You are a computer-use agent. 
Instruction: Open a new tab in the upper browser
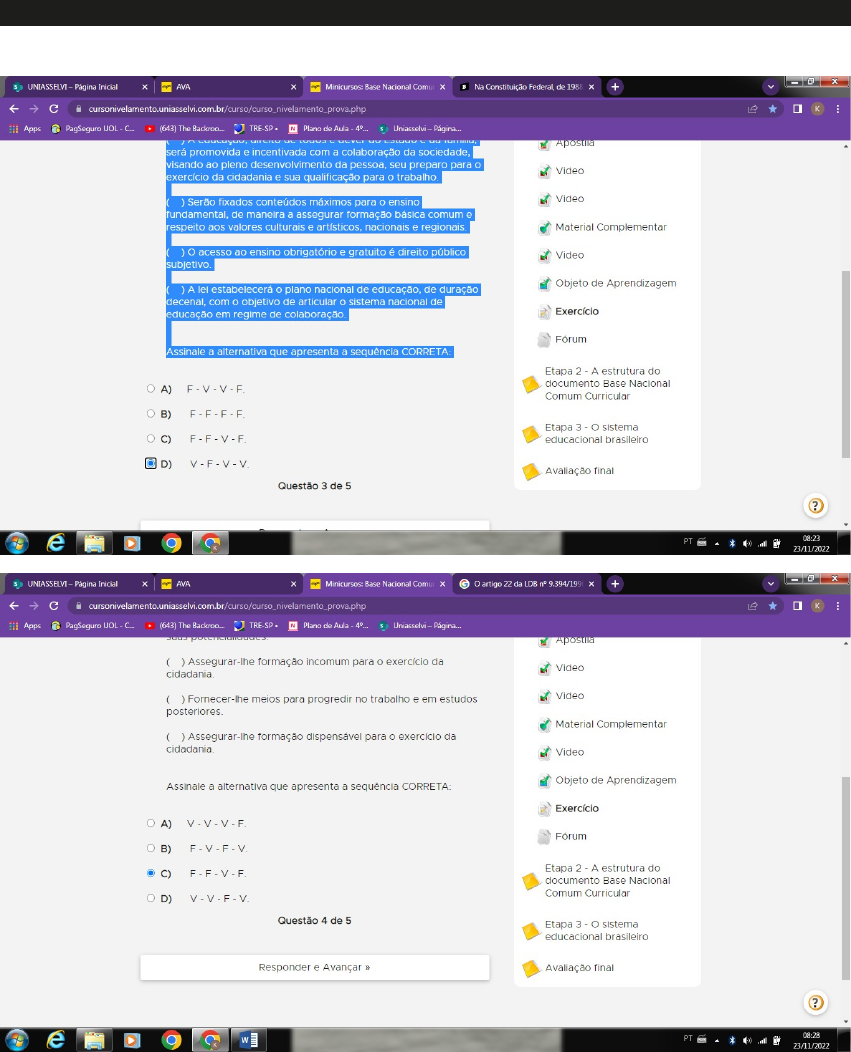(x=615, y=87)
